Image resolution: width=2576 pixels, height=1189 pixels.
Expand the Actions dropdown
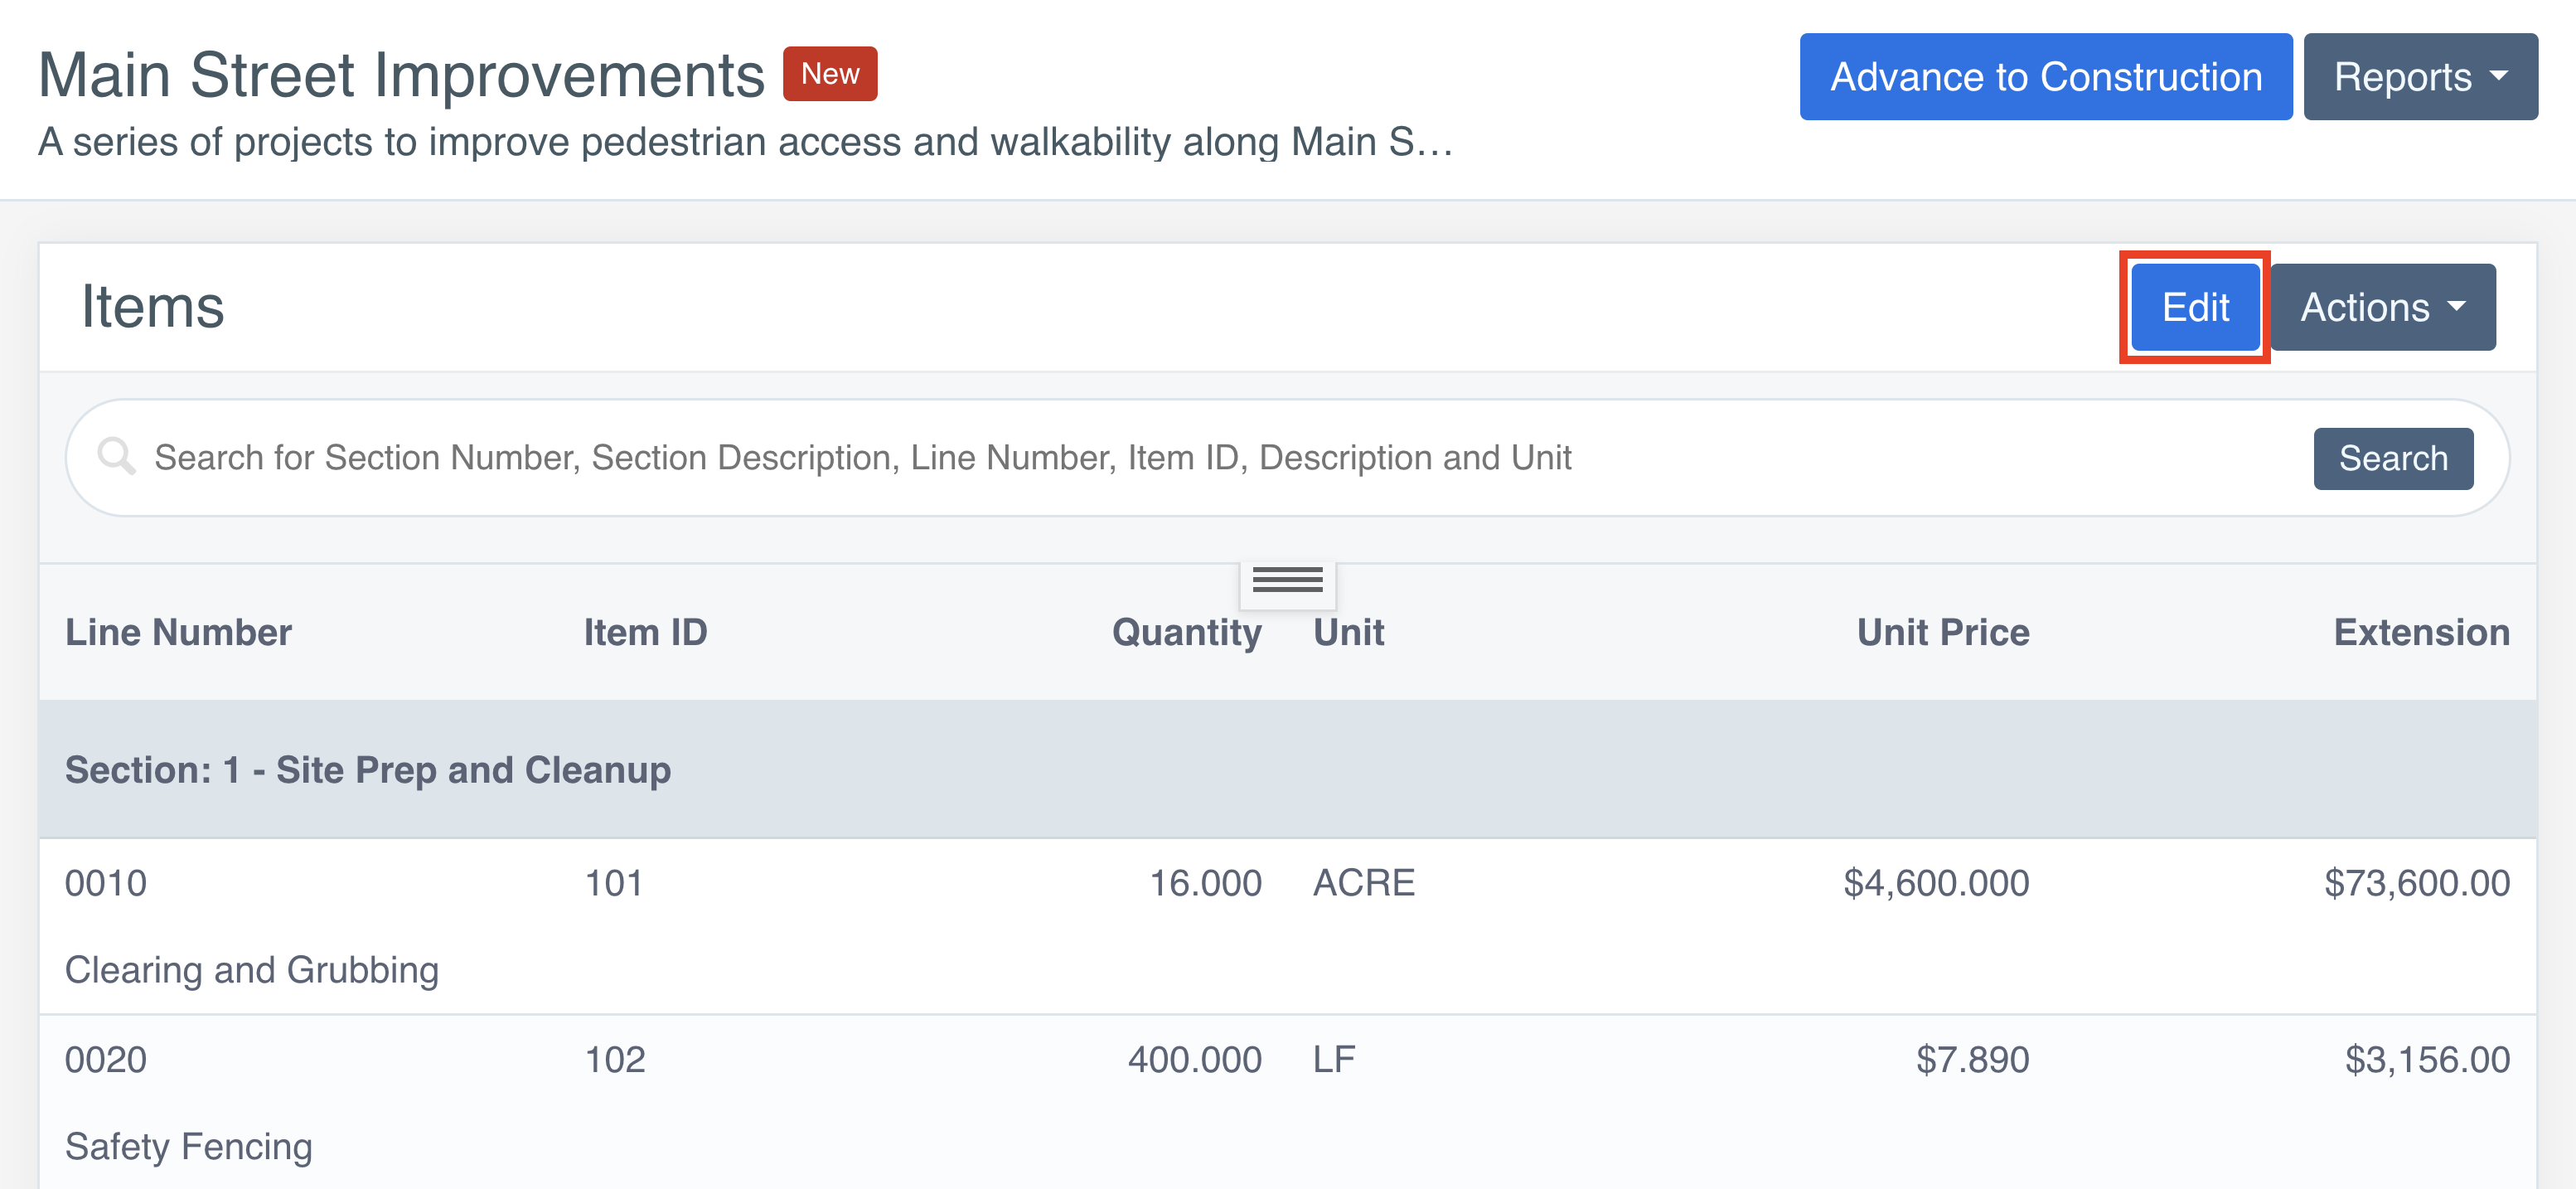(x=2382, y=308)
